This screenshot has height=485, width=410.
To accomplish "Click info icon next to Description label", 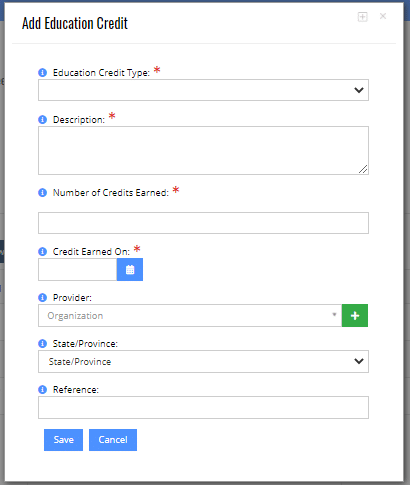I will 42,119.
